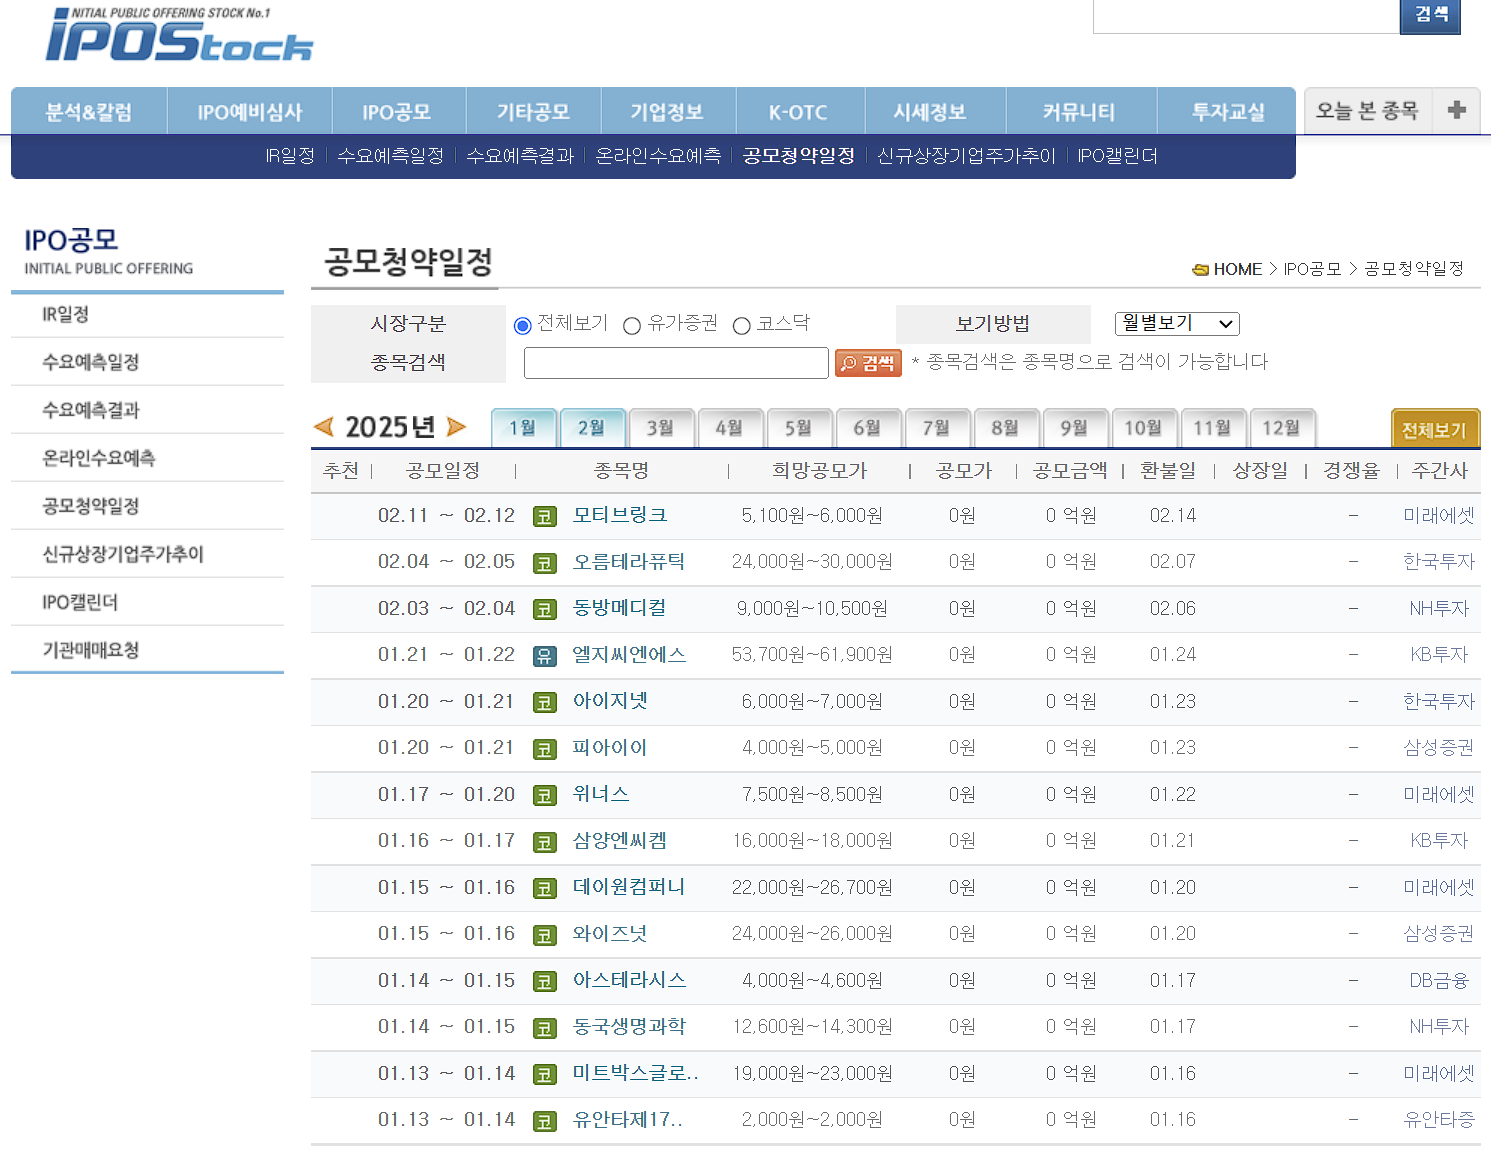The height and width of the screenshot is (1149, 1491).
Task: Click the magnifier 검색 search icon button
Action: pos(866,362)
